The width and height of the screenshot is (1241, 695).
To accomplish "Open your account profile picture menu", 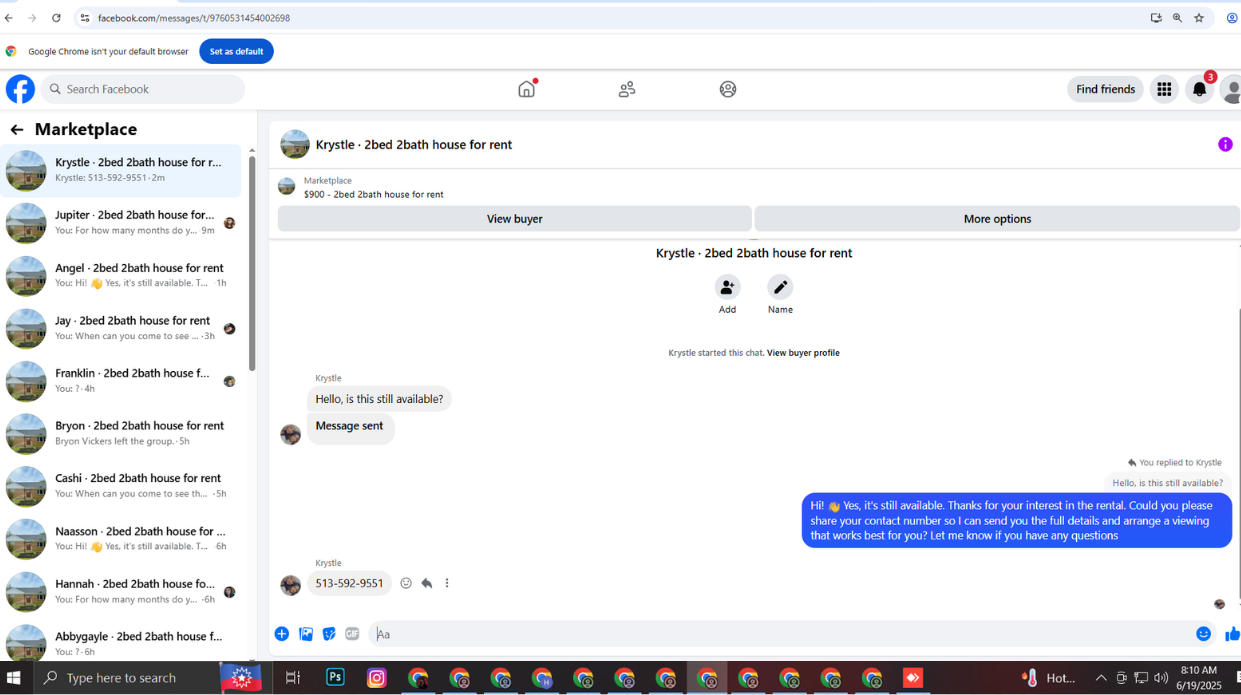I will coord(1231,89).
